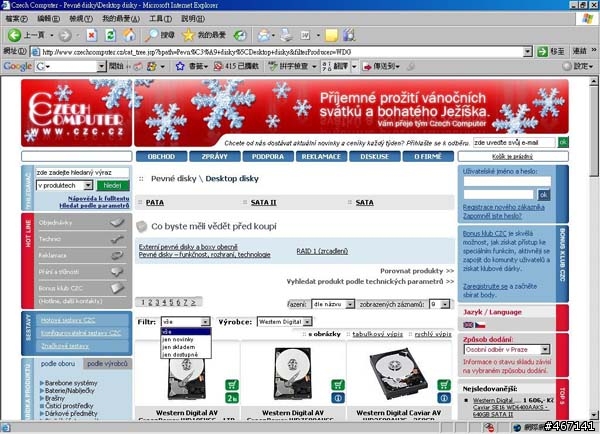Screen dimensions: 600x434
Task: Switch language to English flag
Action: tap(468, 325)
